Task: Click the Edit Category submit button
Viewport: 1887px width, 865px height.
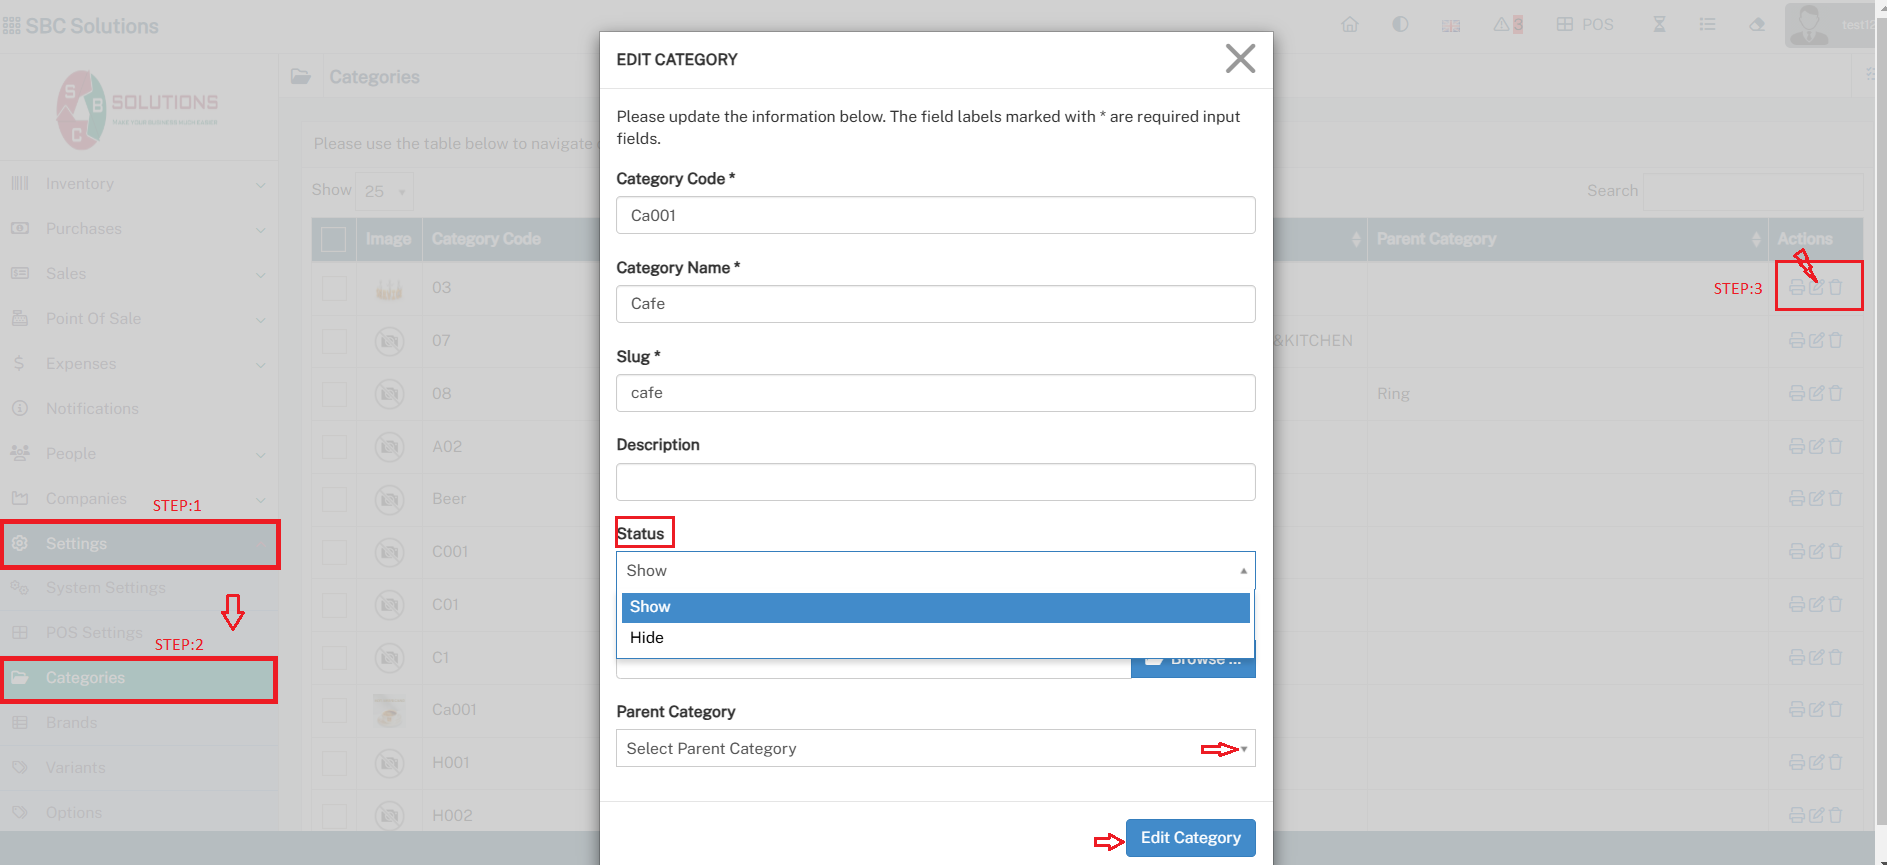Action: coord(1190,838)
